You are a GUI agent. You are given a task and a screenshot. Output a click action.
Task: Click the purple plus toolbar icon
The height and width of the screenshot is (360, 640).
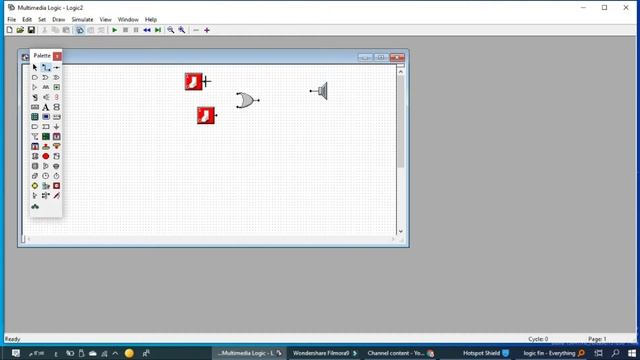click(207, 30)
